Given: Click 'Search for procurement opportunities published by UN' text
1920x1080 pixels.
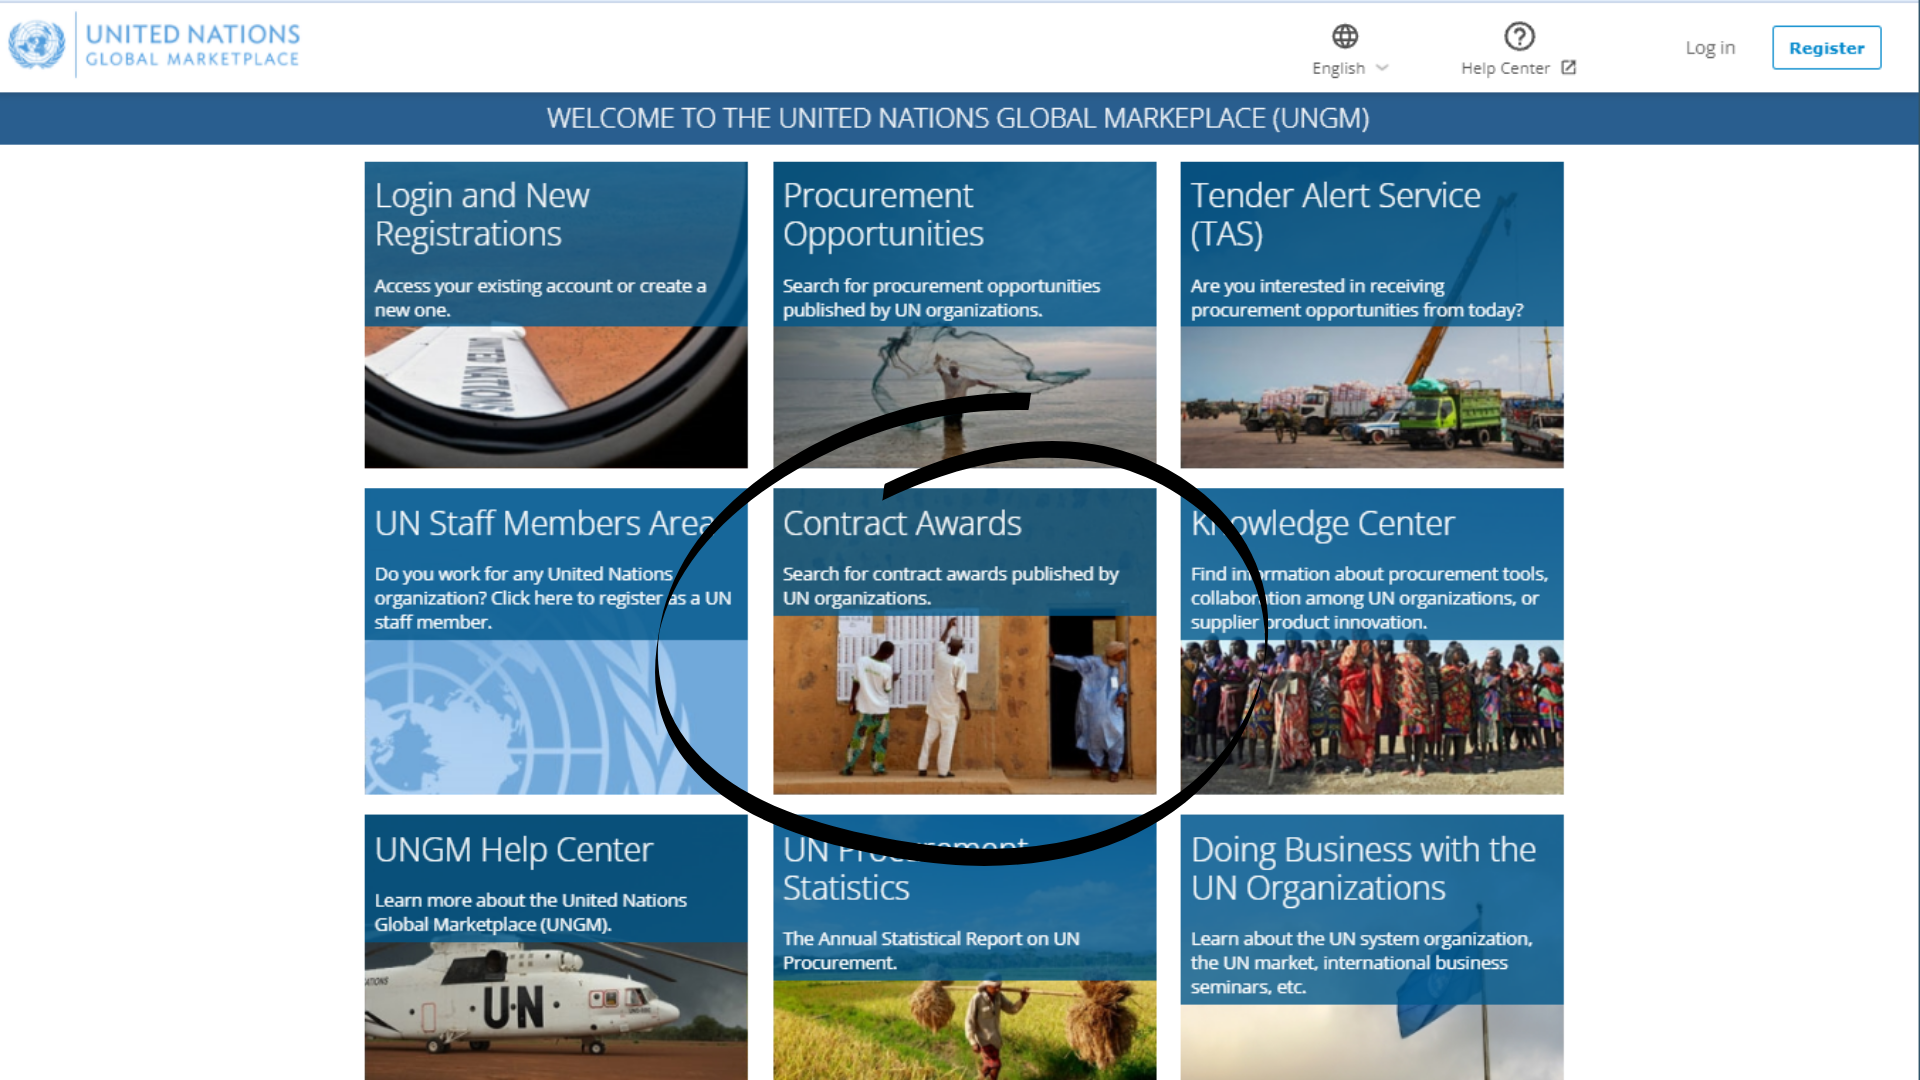Looking at the screenshot, I should (x=941, y=298).
